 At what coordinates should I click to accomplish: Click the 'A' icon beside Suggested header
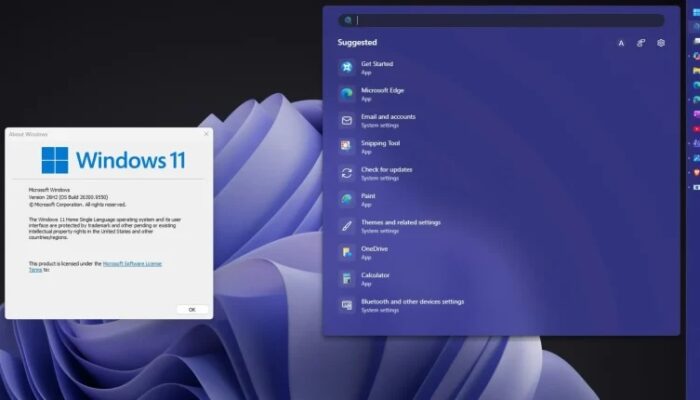pyautogui.click(x=621, y=43)
